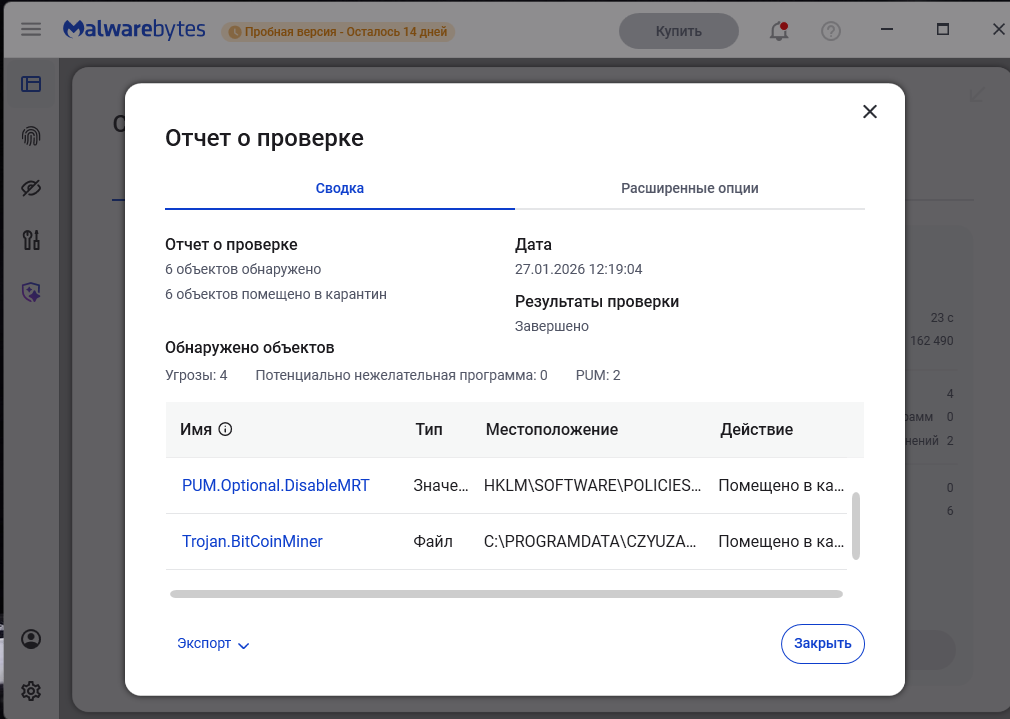This screenshot has height=719, width=1010.
Task: Open the dashboard icon in sidebar
Action: (31, 85)
